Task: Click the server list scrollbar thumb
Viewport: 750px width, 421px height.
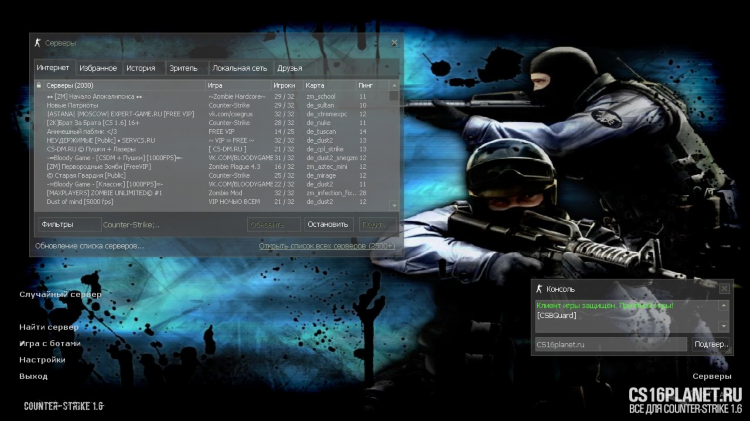Action: [394, 96]
